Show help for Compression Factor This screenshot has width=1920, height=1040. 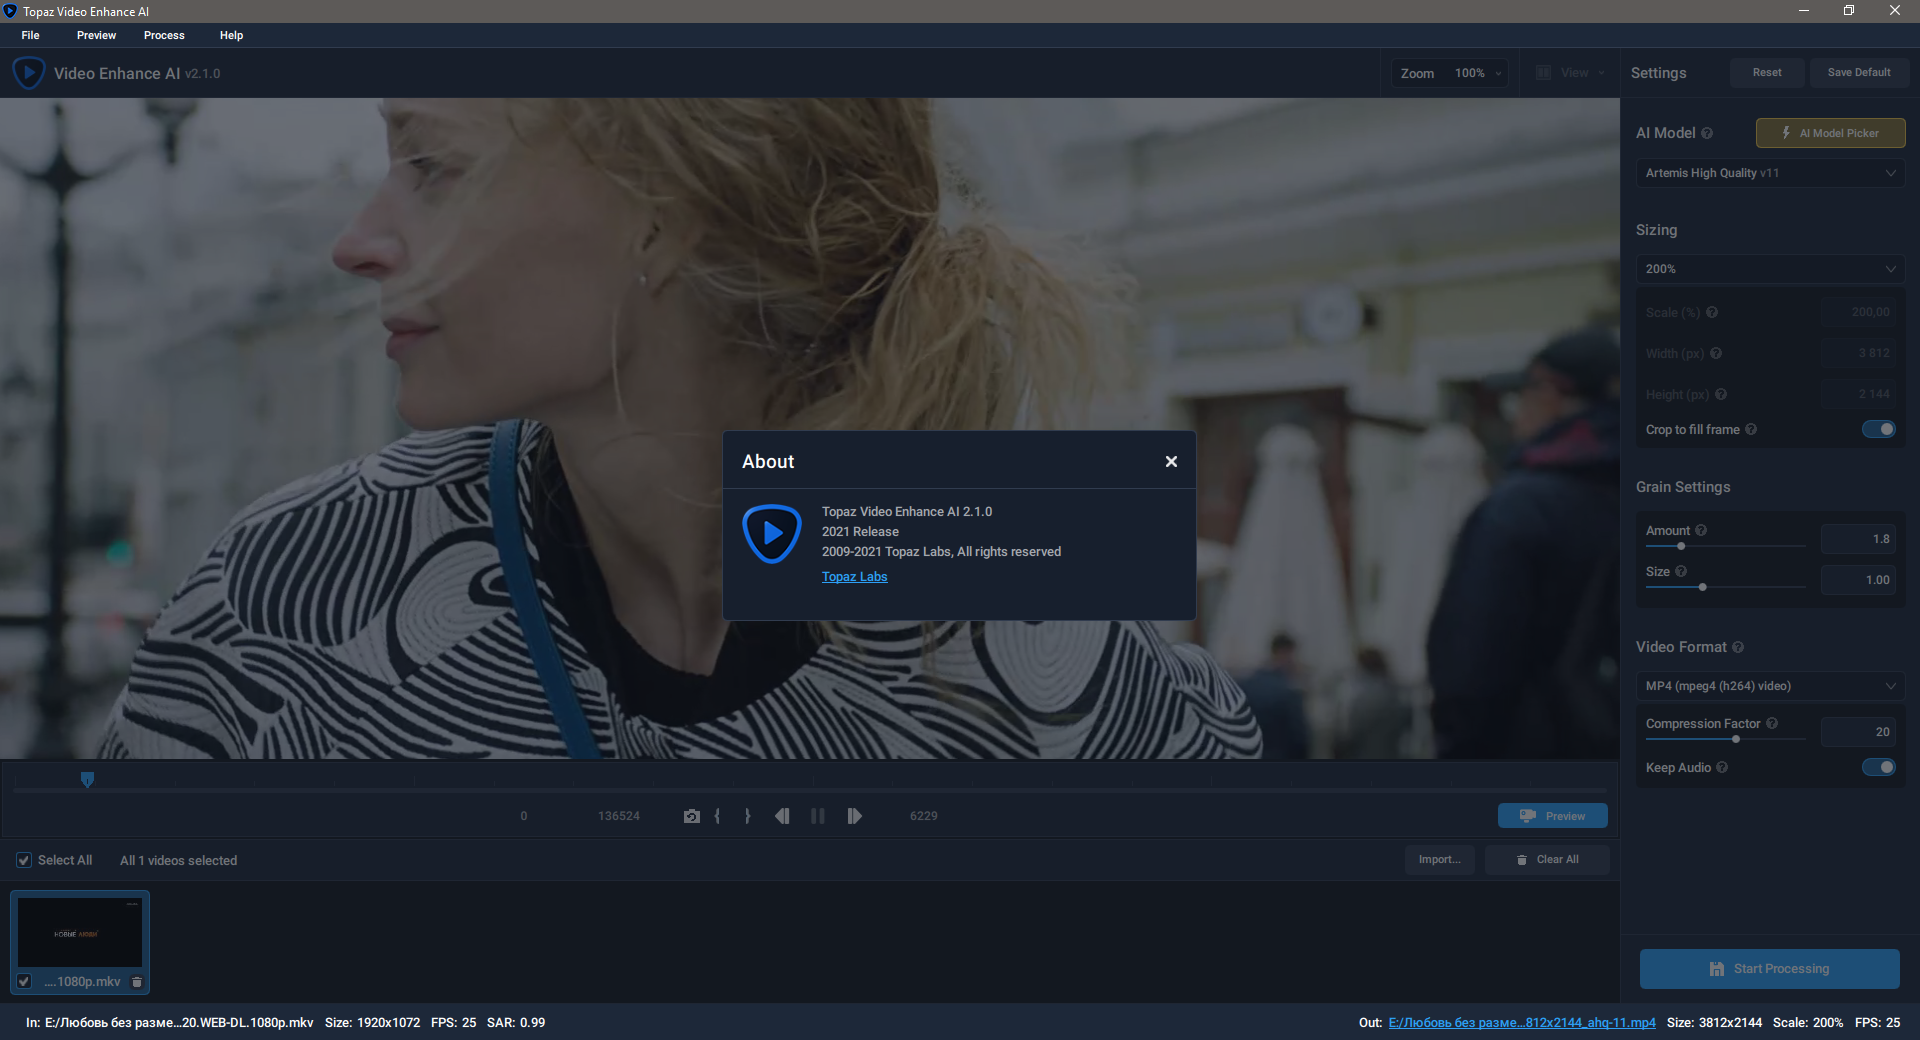coord(1772,723)
